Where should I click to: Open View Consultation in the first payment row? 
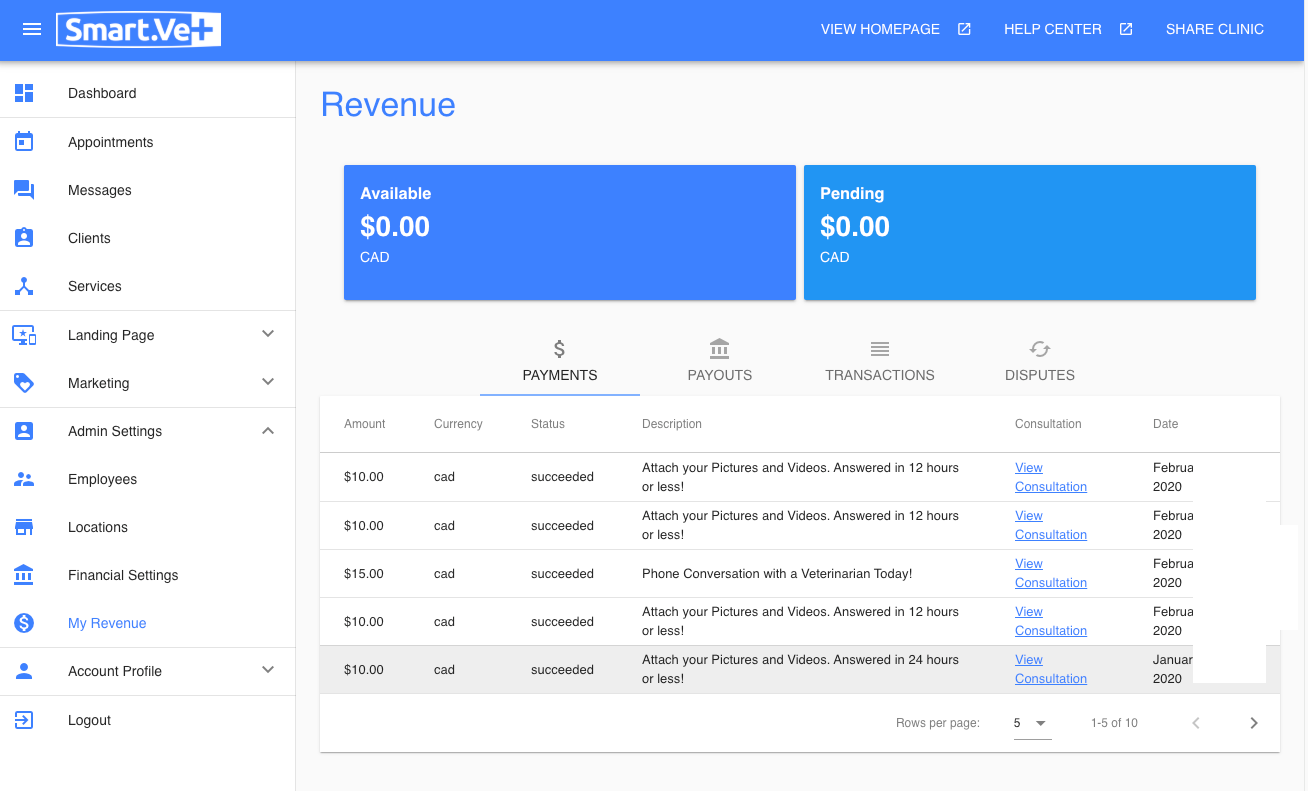pyautogui.click(x=1051, y=477)
